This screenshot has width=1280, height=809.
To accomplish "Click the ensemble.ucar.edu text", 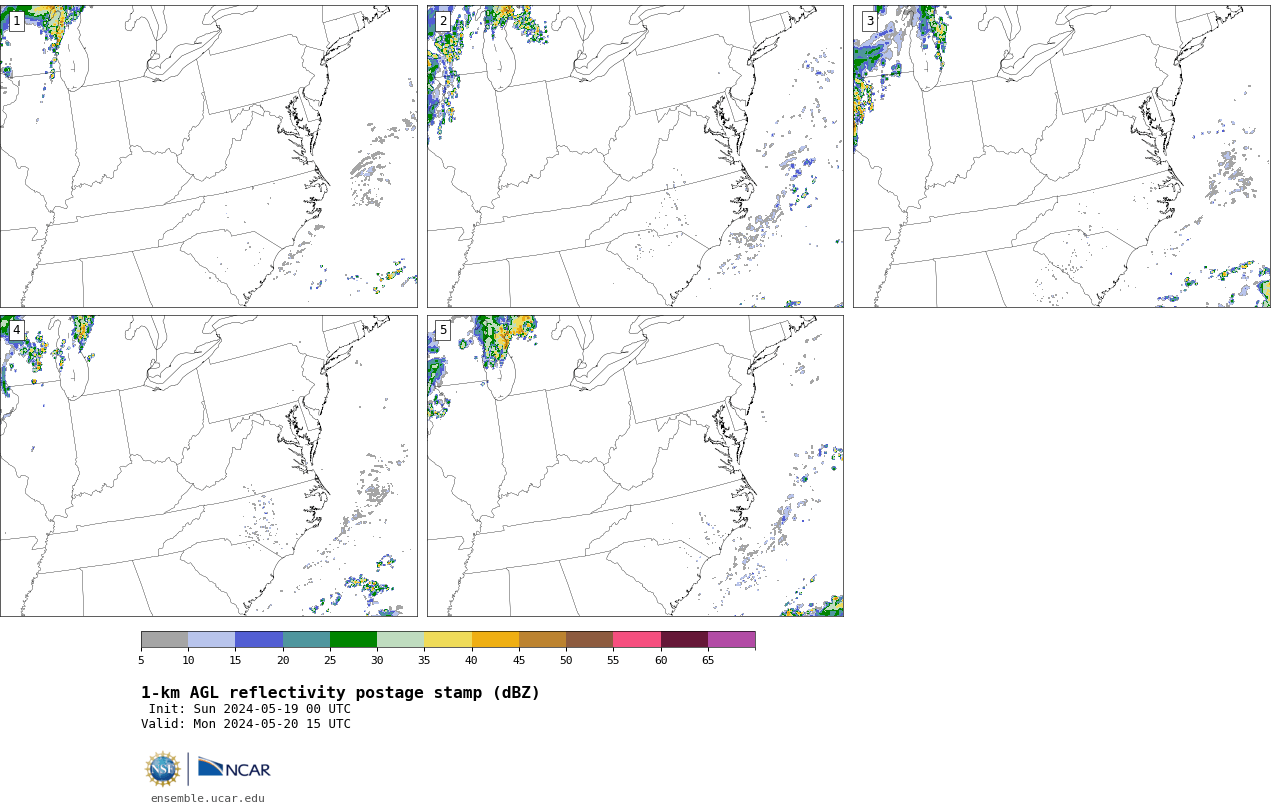I will [208, 798].
